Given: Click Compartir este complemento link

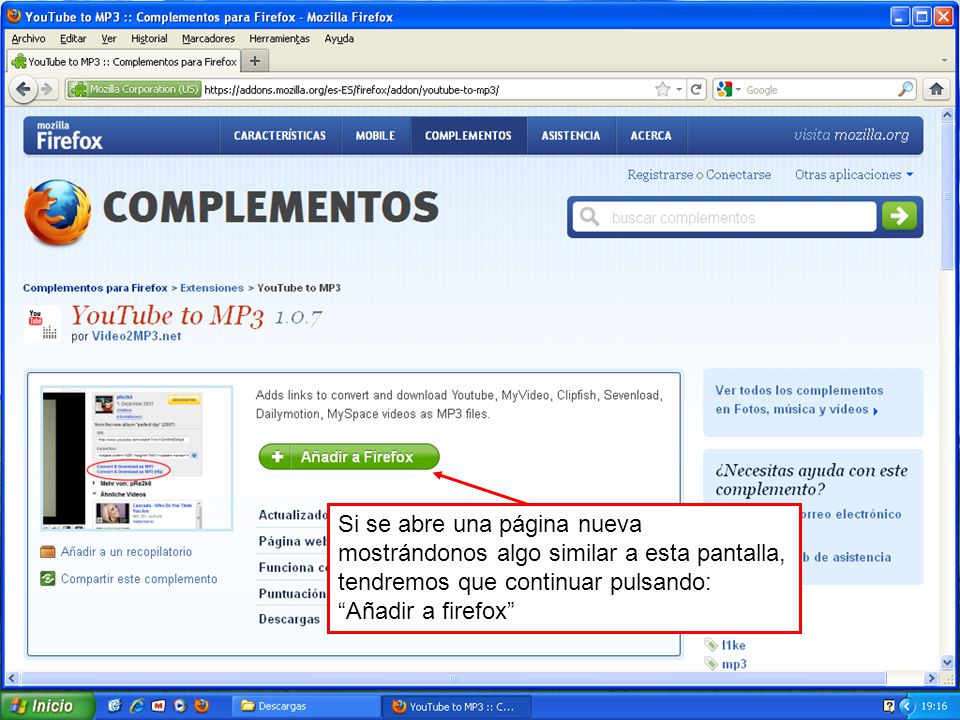Looking at the screenshot, I should pos(139,579).
